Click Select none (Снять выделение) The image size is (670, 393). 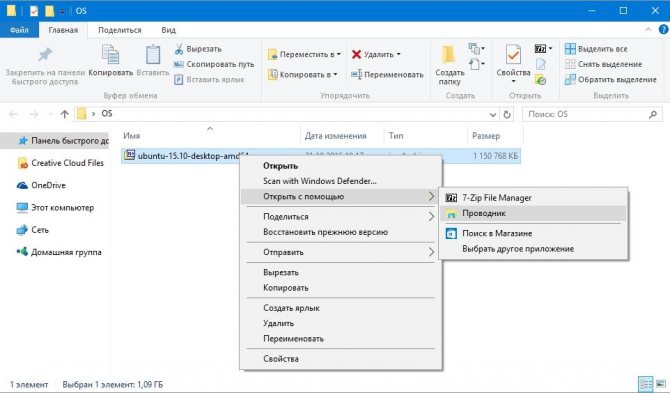coord(603,64)
